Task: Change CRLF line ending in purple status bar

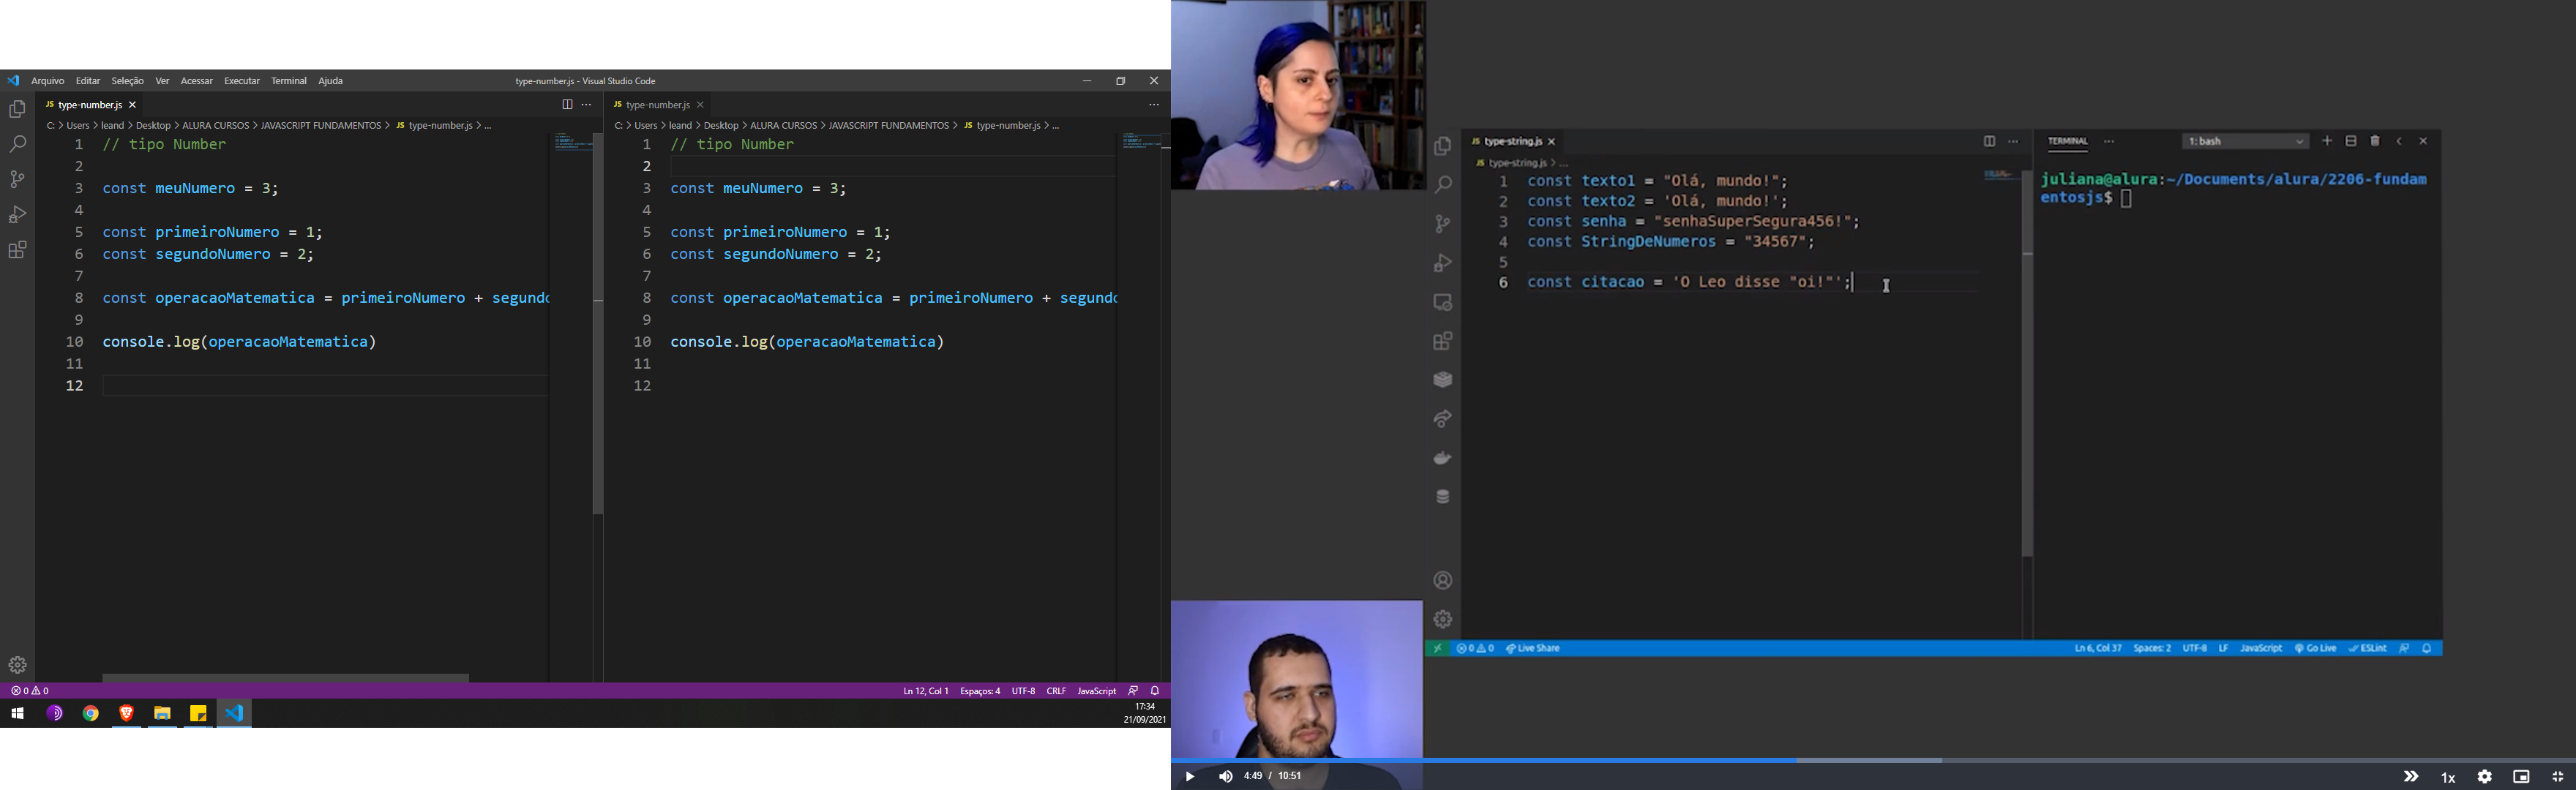Action: (x=1056, y=691)
